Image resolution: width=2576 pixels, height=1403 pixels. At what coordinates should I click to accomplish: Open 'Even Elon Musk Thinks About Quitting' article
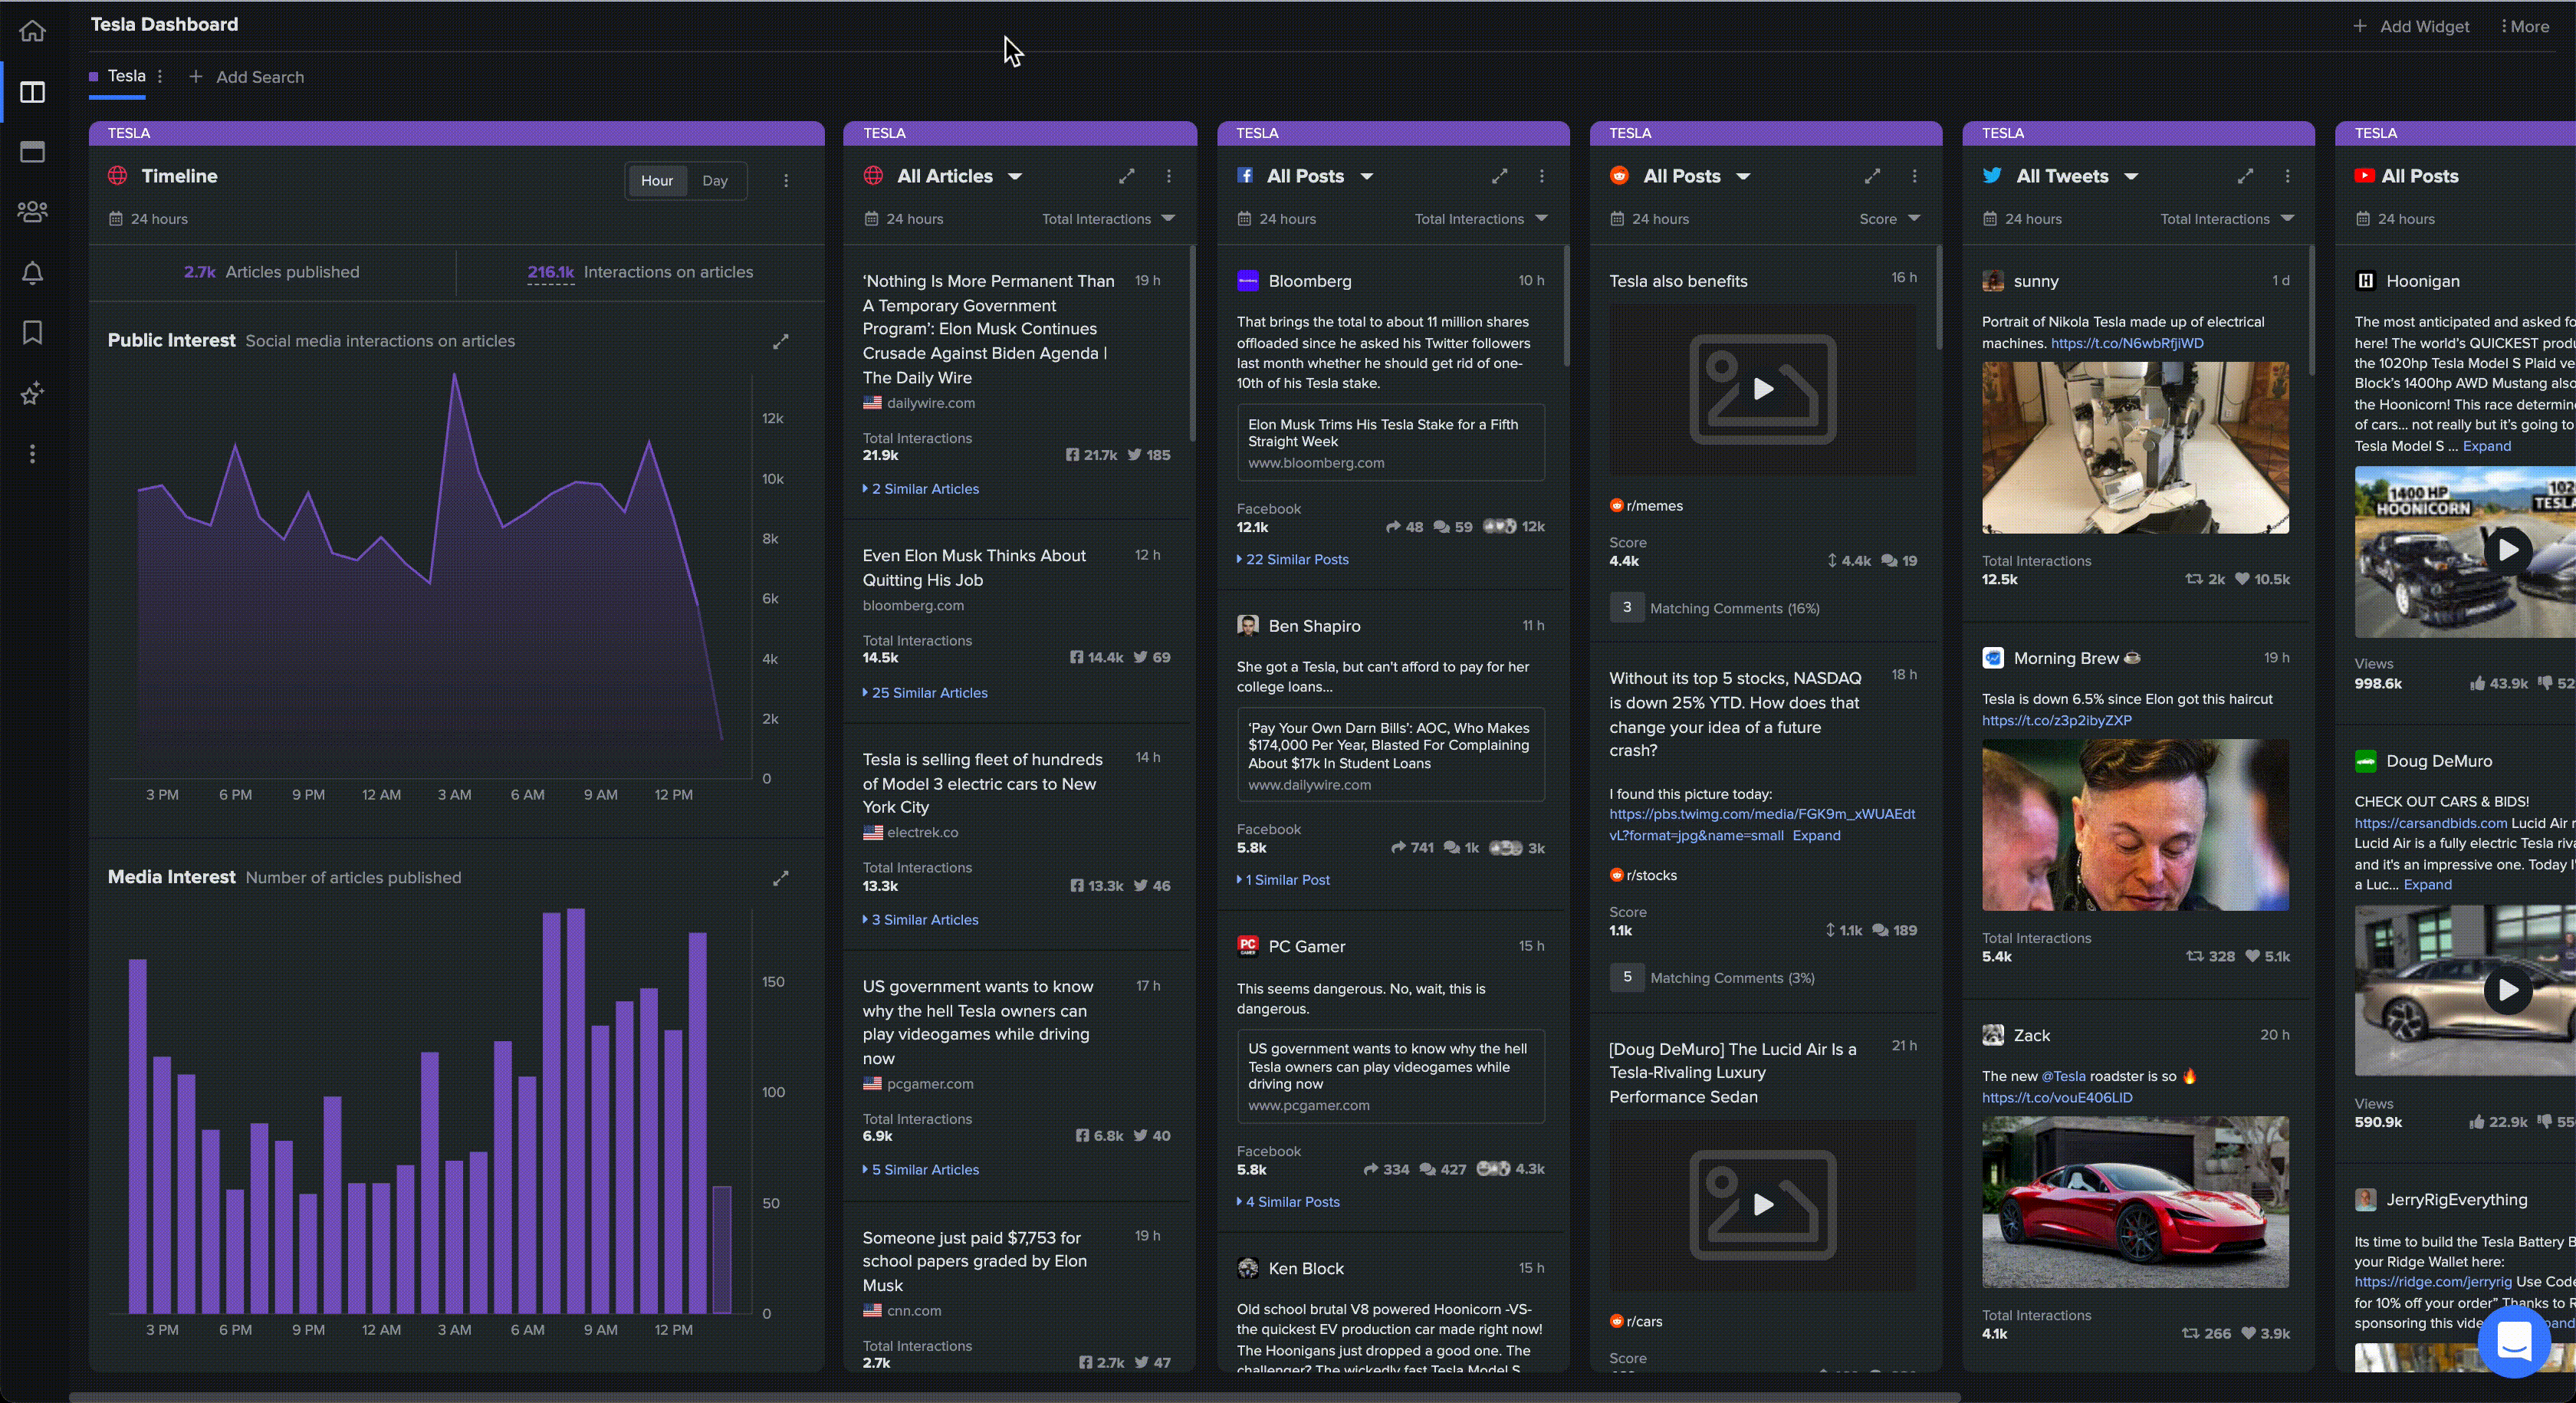(974, 568)
